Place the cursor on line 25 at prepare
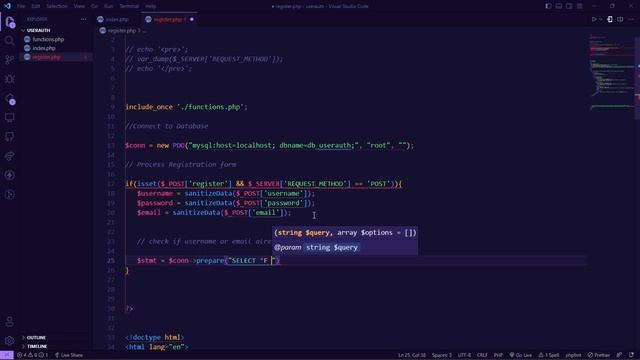This screenshot has width=640, height=360. click(210, 260)
